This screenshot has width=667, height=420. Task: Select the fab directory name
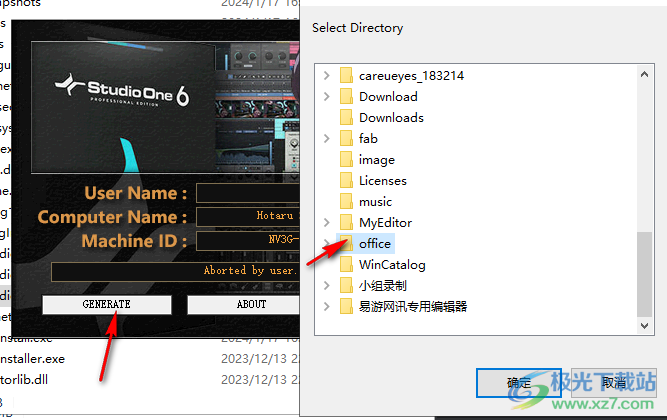point(368,139)
